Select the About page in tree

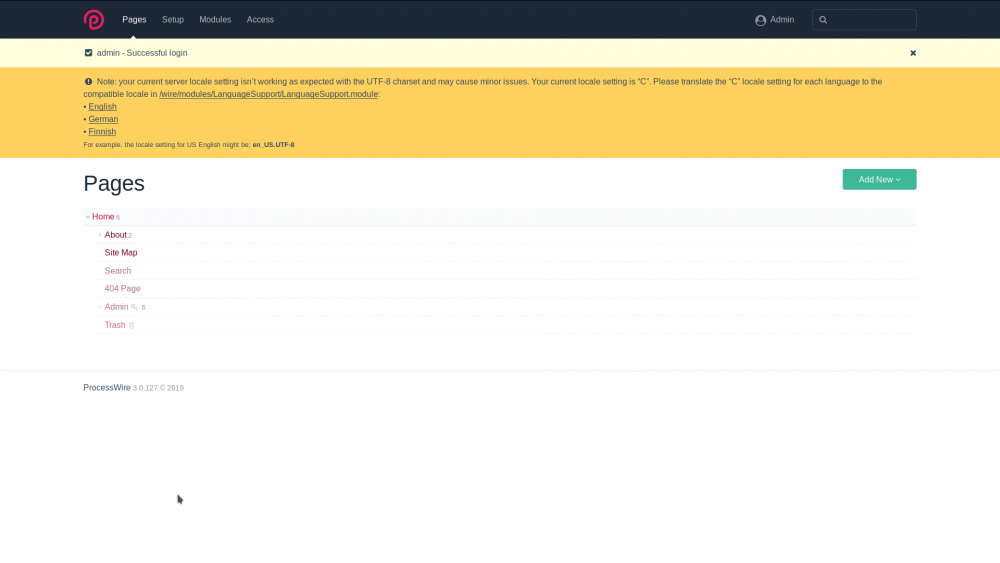115,235
